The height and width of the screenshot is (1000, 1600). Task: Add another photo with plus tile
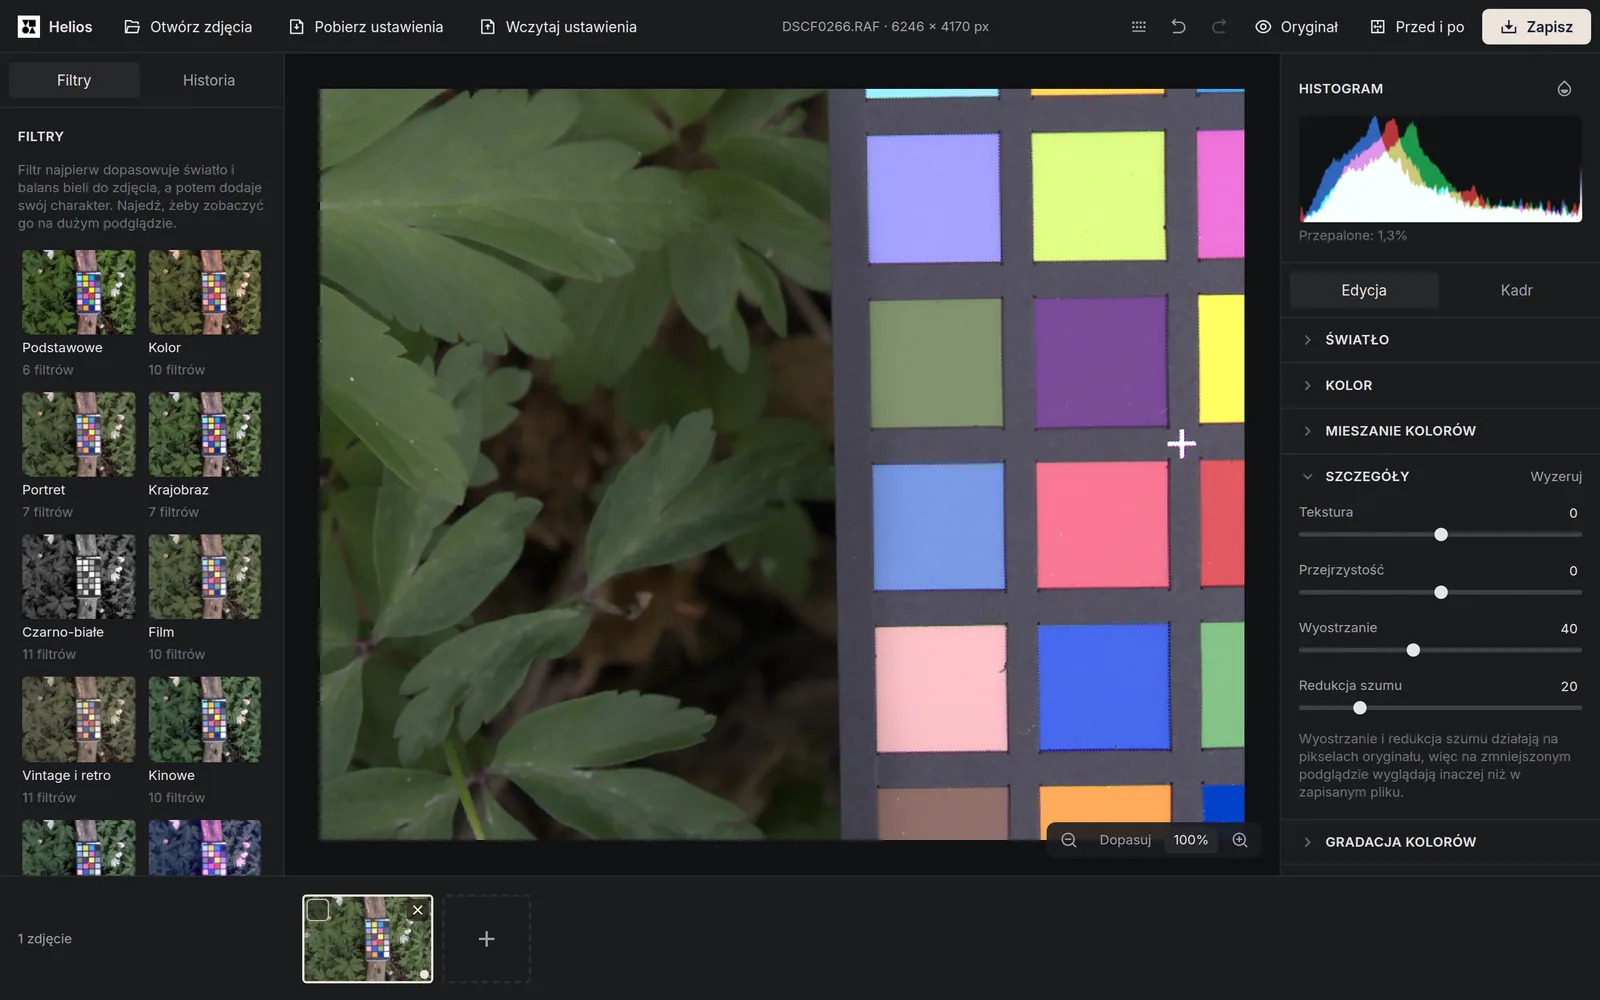(x=487, y=939)
